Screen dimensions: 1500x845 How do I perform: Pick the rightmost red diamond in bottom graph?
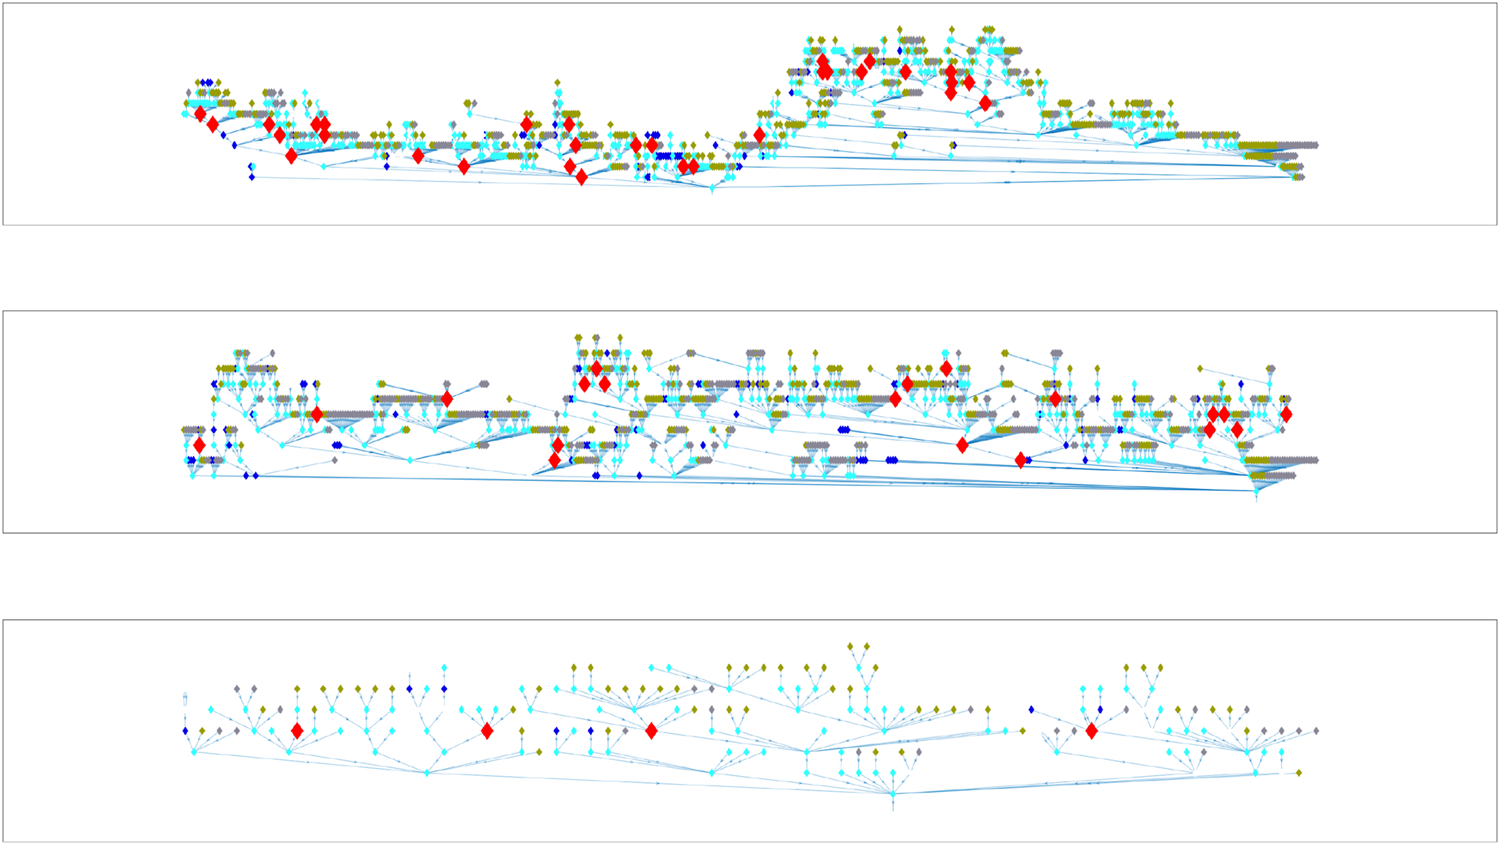(x=1091, y=731)
